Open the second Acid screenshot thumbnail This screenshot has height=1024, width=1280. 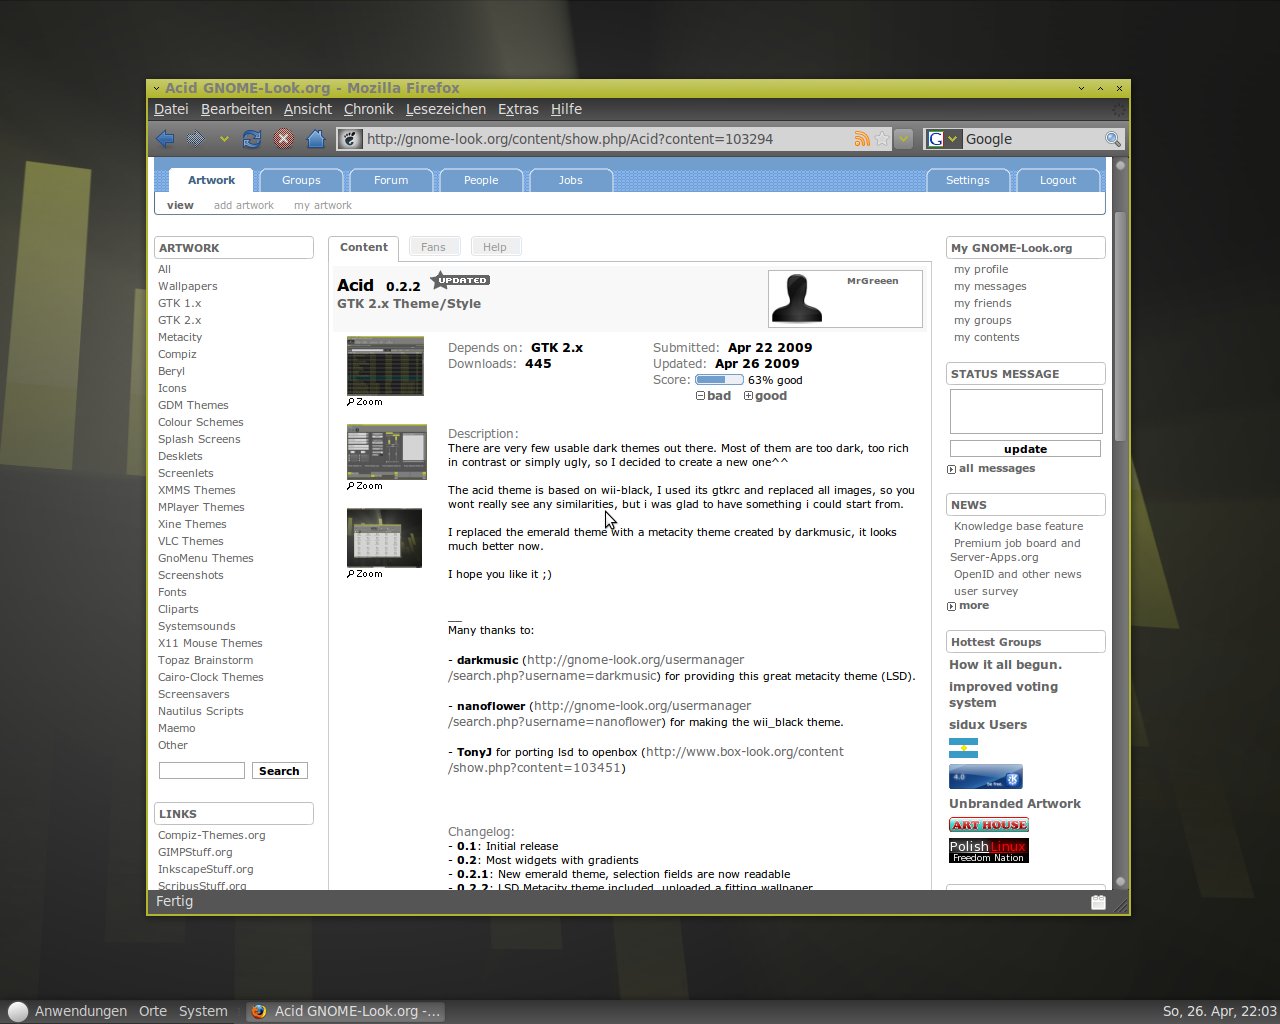tap(387, 452)
